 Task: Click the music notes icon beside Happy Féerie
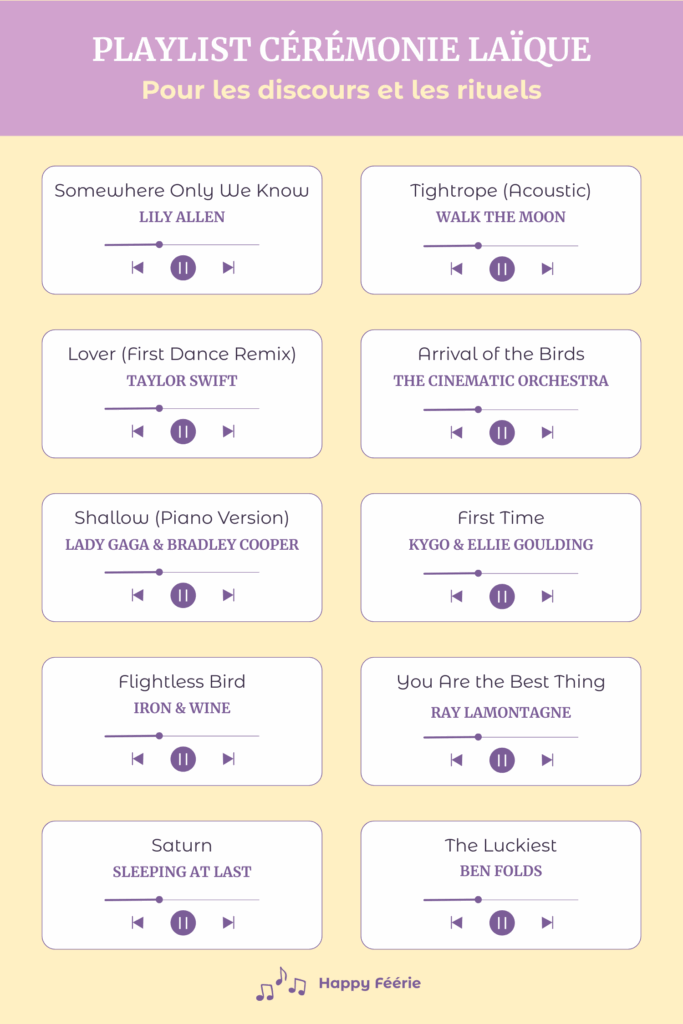click(281, 984)
